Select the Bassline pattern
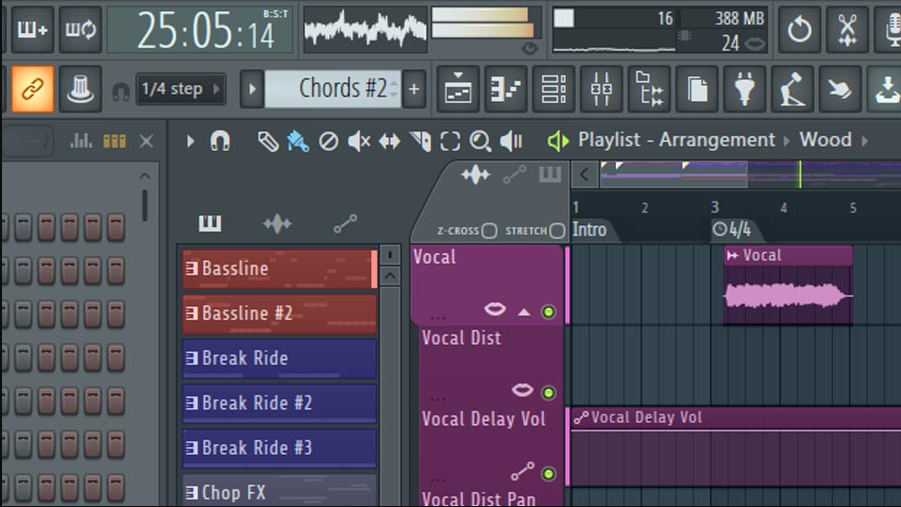901x507 pixels. pos(279,269)
